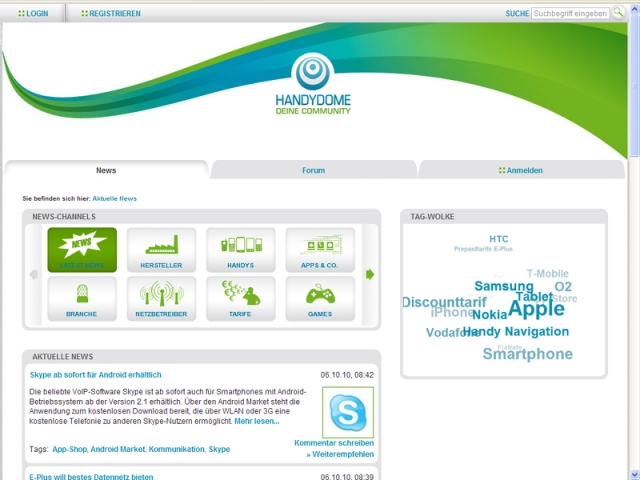640x480 pixels.
Task: Show next news channels with green arrow
Action: coord(370,274)
